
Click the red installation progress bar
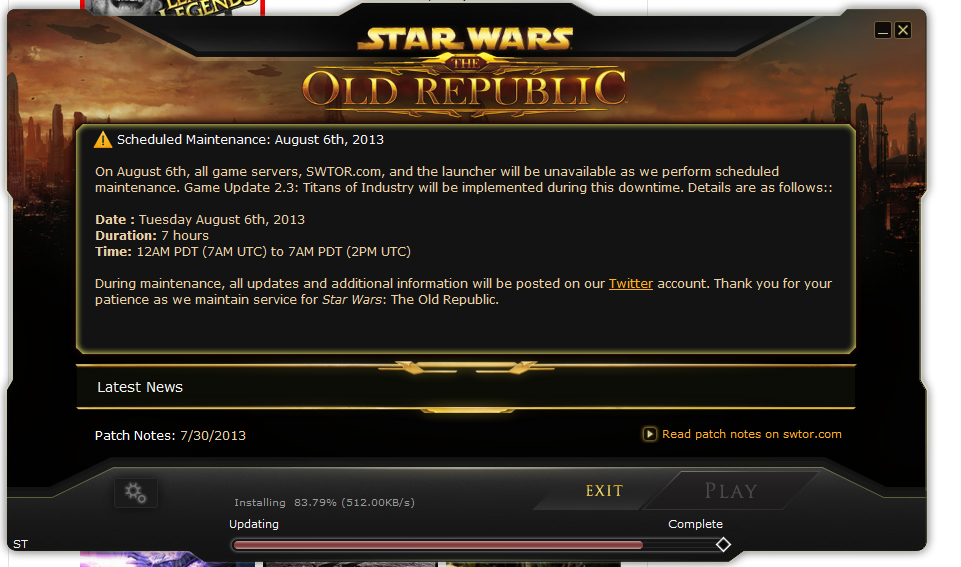tap(438, 545)
